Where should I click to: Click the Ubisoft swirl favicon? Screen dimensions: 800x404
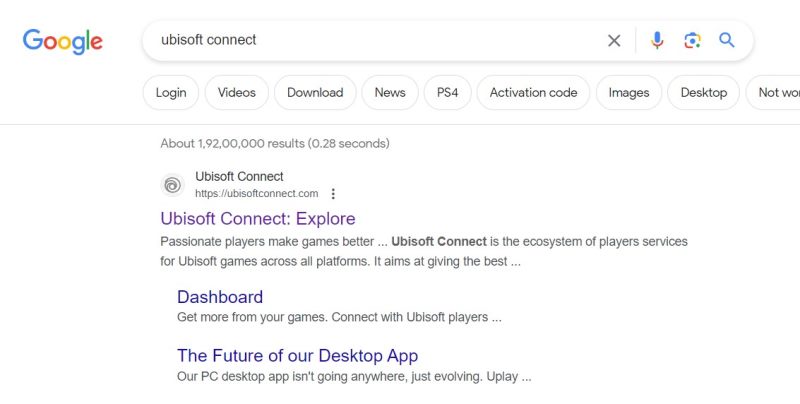172,185
